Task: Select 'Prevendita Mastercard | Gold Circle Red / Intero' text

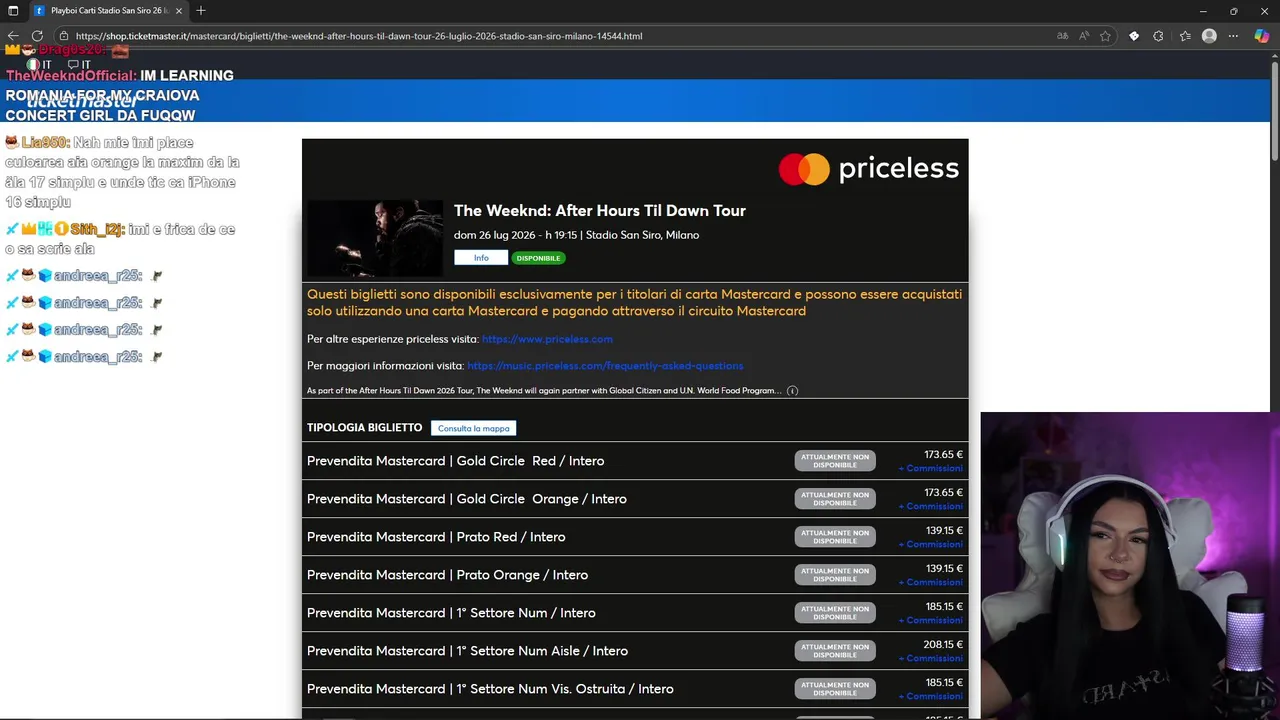Action: click(x=455, y=461)
